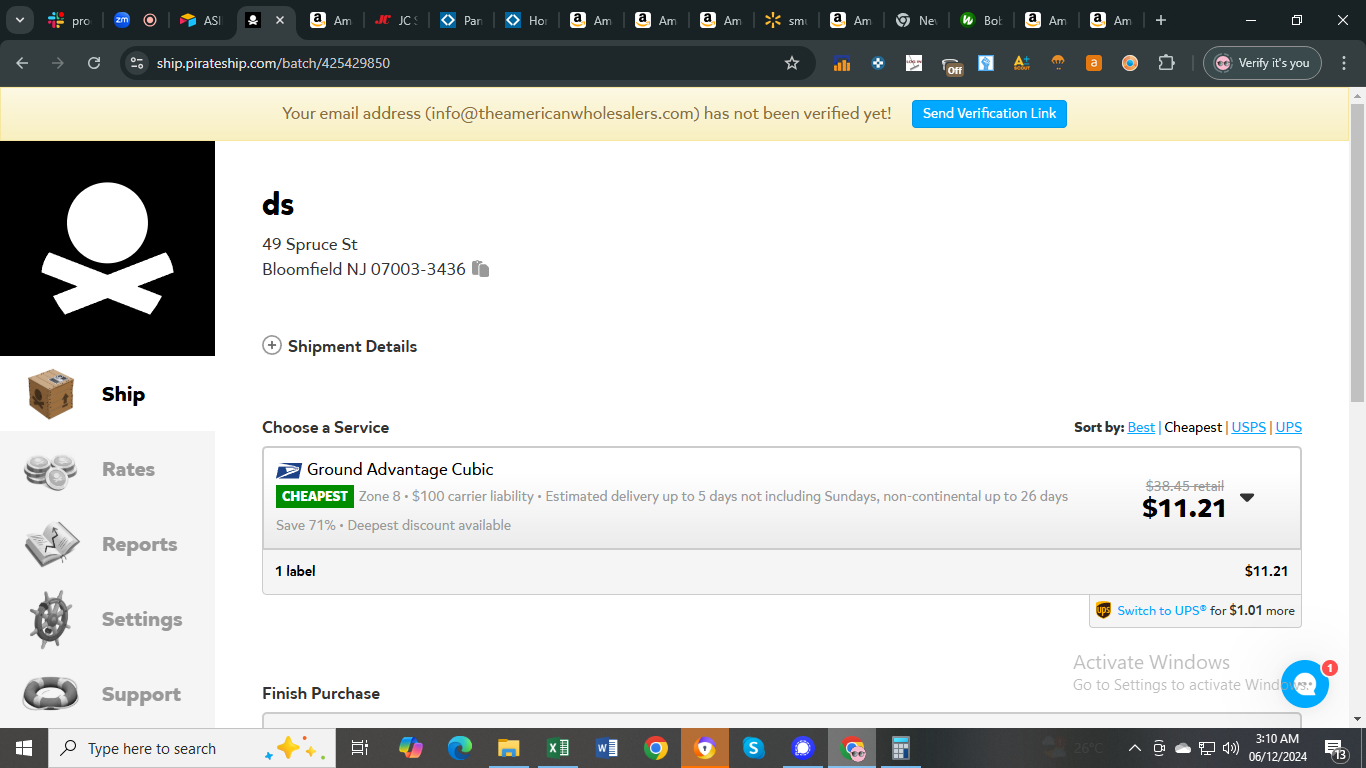Viewport: 1366px width, 768px height.
Task: Open Settings in the Pirate Ship sidebar
Action: [107, 619]
